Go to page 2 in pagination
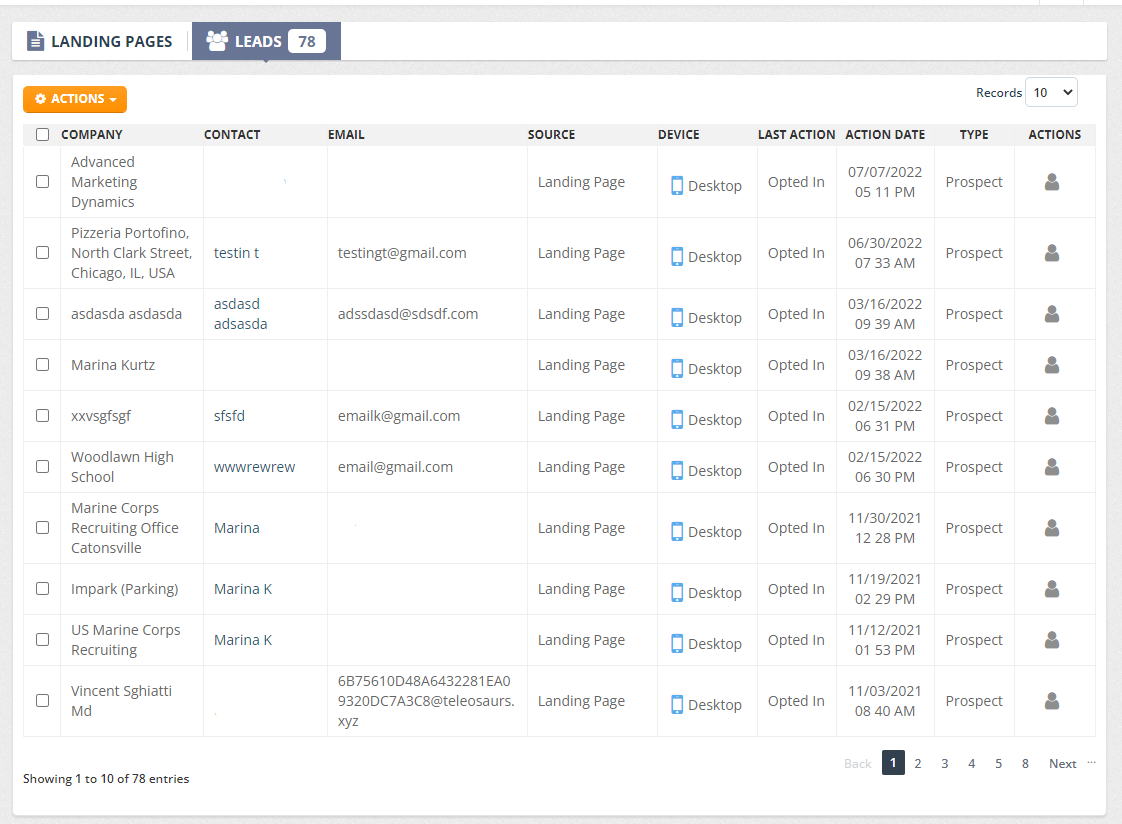This screenshot has width=1122, height=824. coord(917,764)
